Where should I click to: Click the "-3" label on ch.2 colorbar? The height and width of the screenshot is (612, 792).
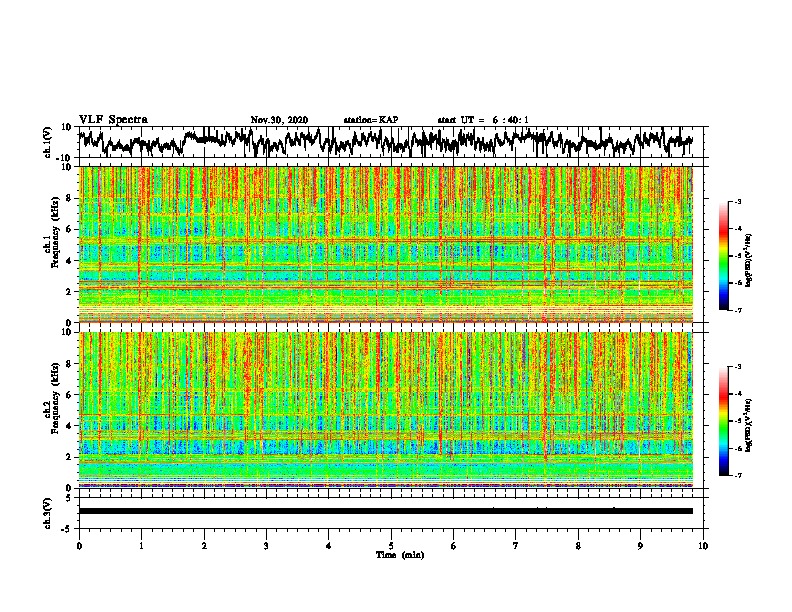click(x=737, y=367)
